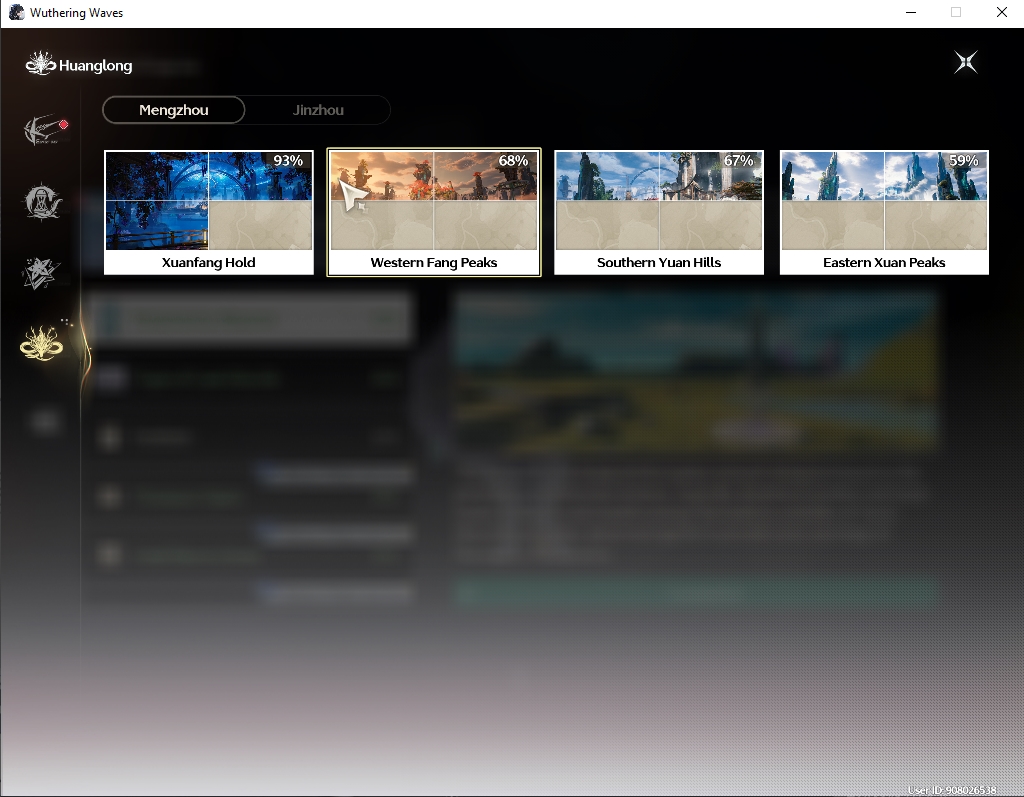Viewport: 1024px width, 797px height.
Task: Click the golden lotus sidebar icon
Action: 42,343
